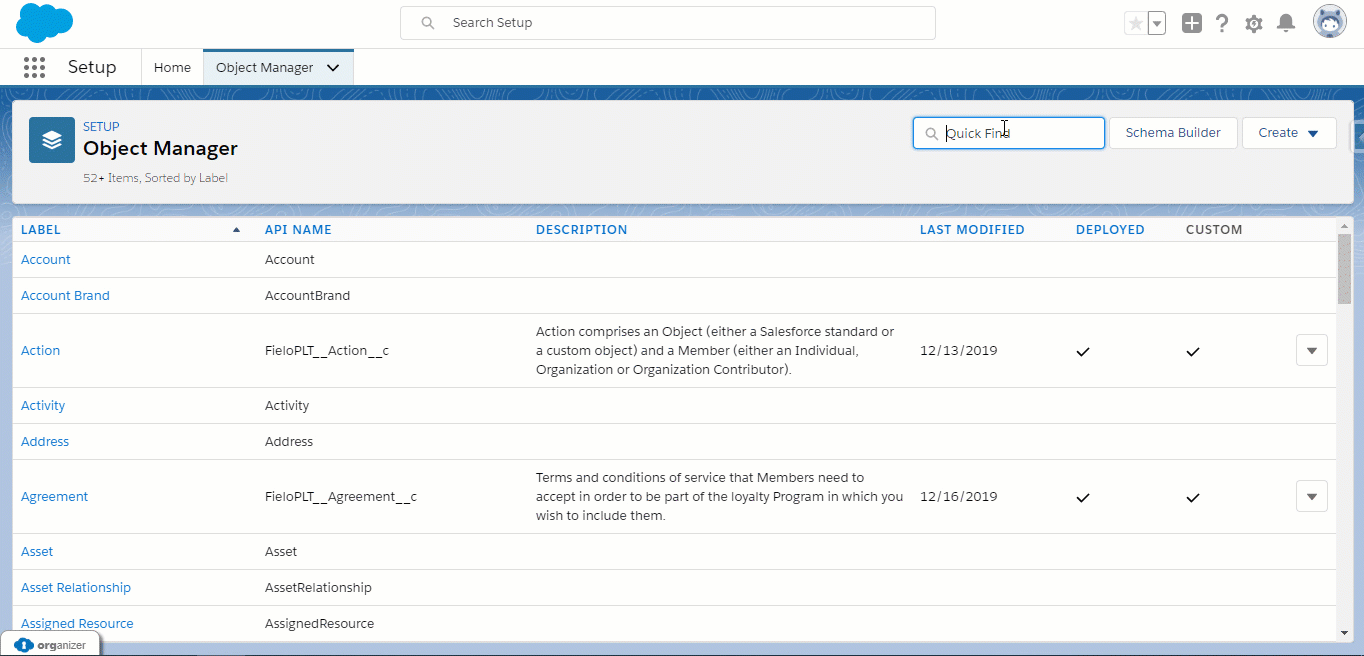Toggle the LABEL column sort arrow
The height and width of the screenshot is (656, 1364).
pos(236,230)
